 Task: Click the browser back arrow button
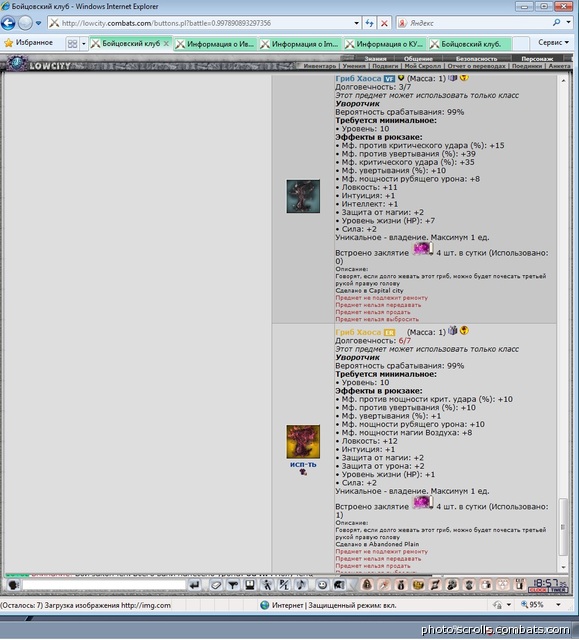(x=8, y=23)
